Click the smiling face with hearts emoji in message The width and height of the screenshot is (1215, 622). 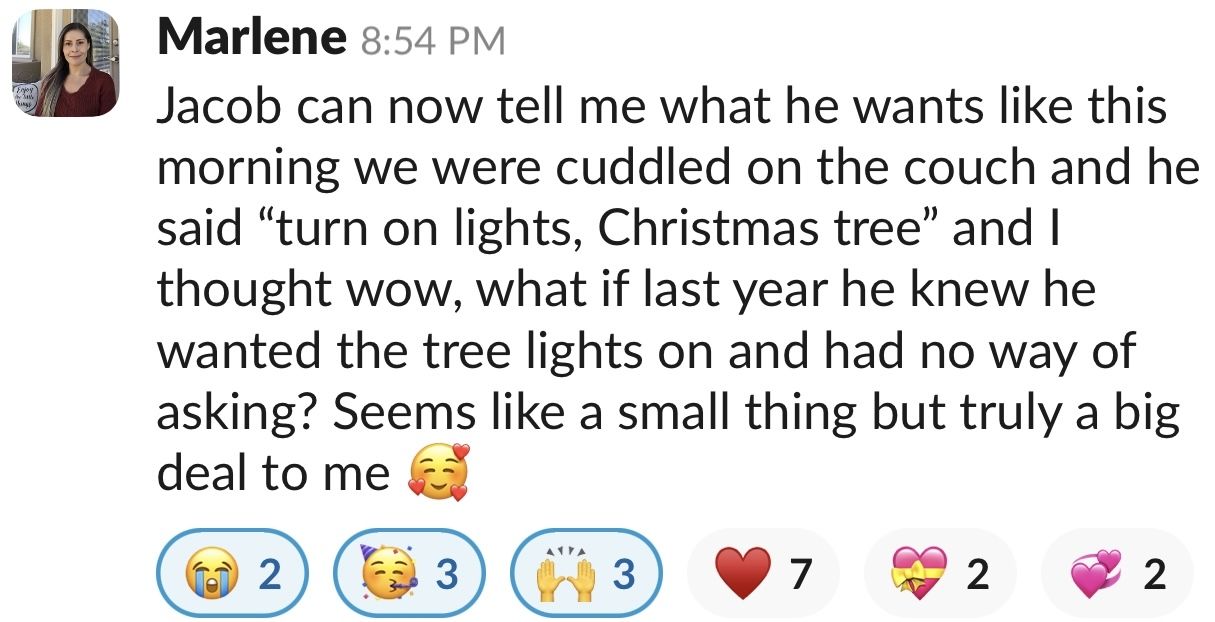click(438, 474)
